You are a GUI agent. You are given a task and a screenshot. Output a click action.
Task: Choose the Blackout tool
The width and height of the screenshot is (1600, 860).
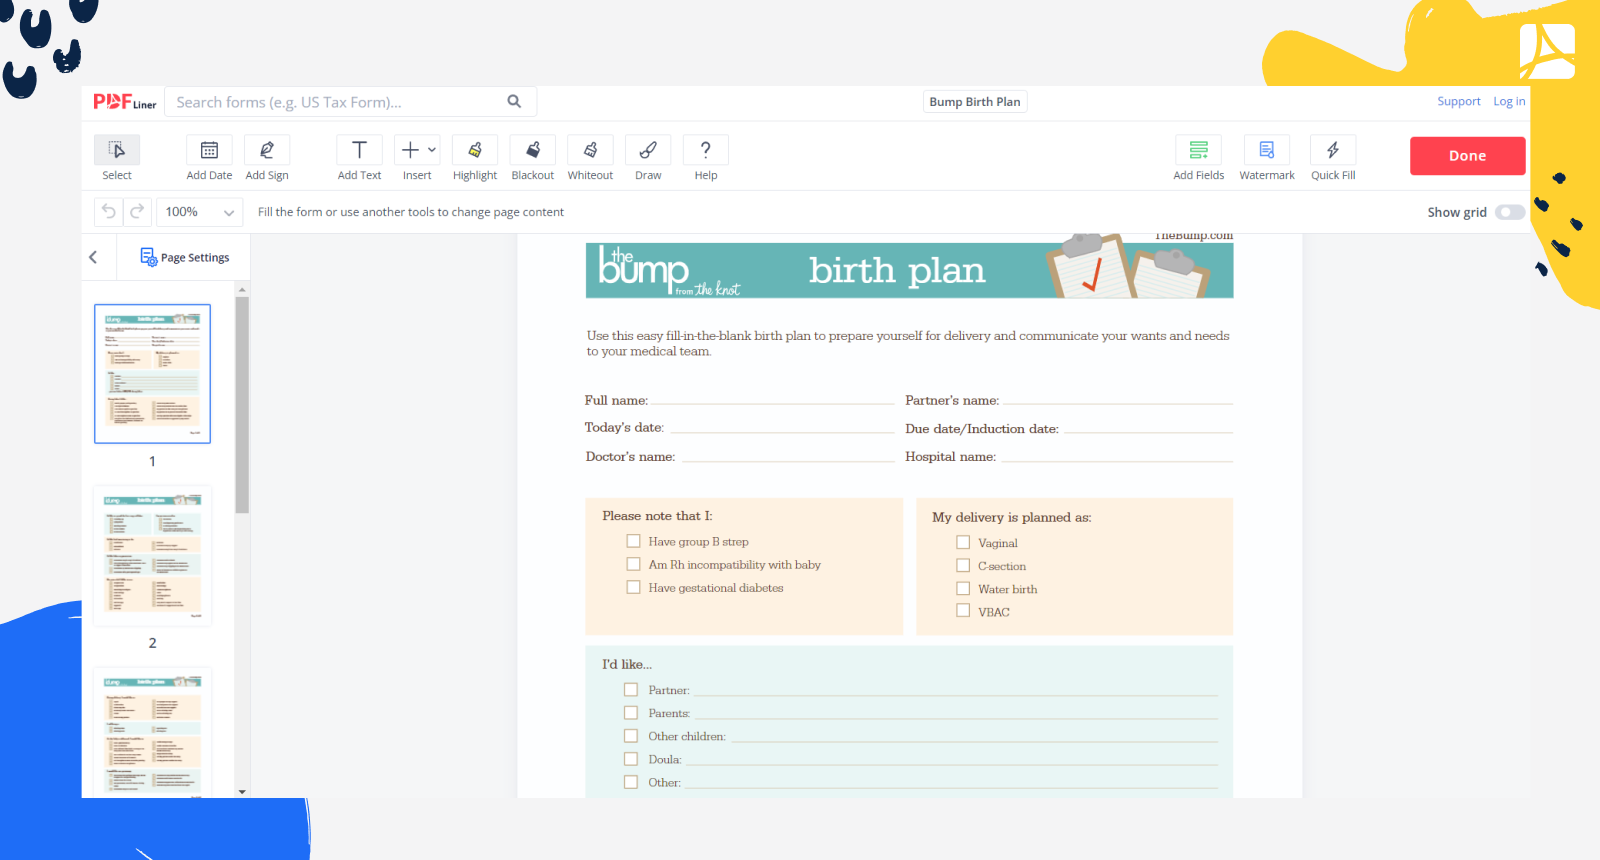(x=533, y=151)
